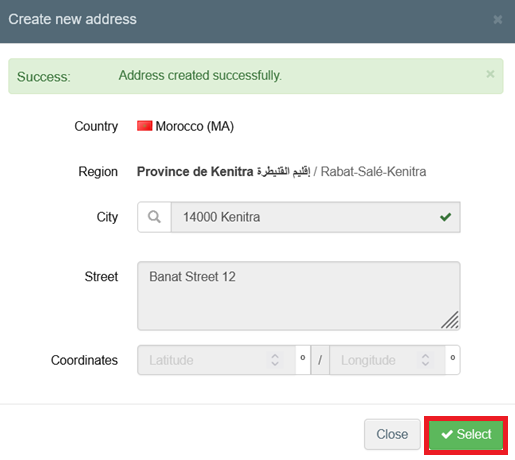Confirm with the green Select button

(x=466, y=435)
